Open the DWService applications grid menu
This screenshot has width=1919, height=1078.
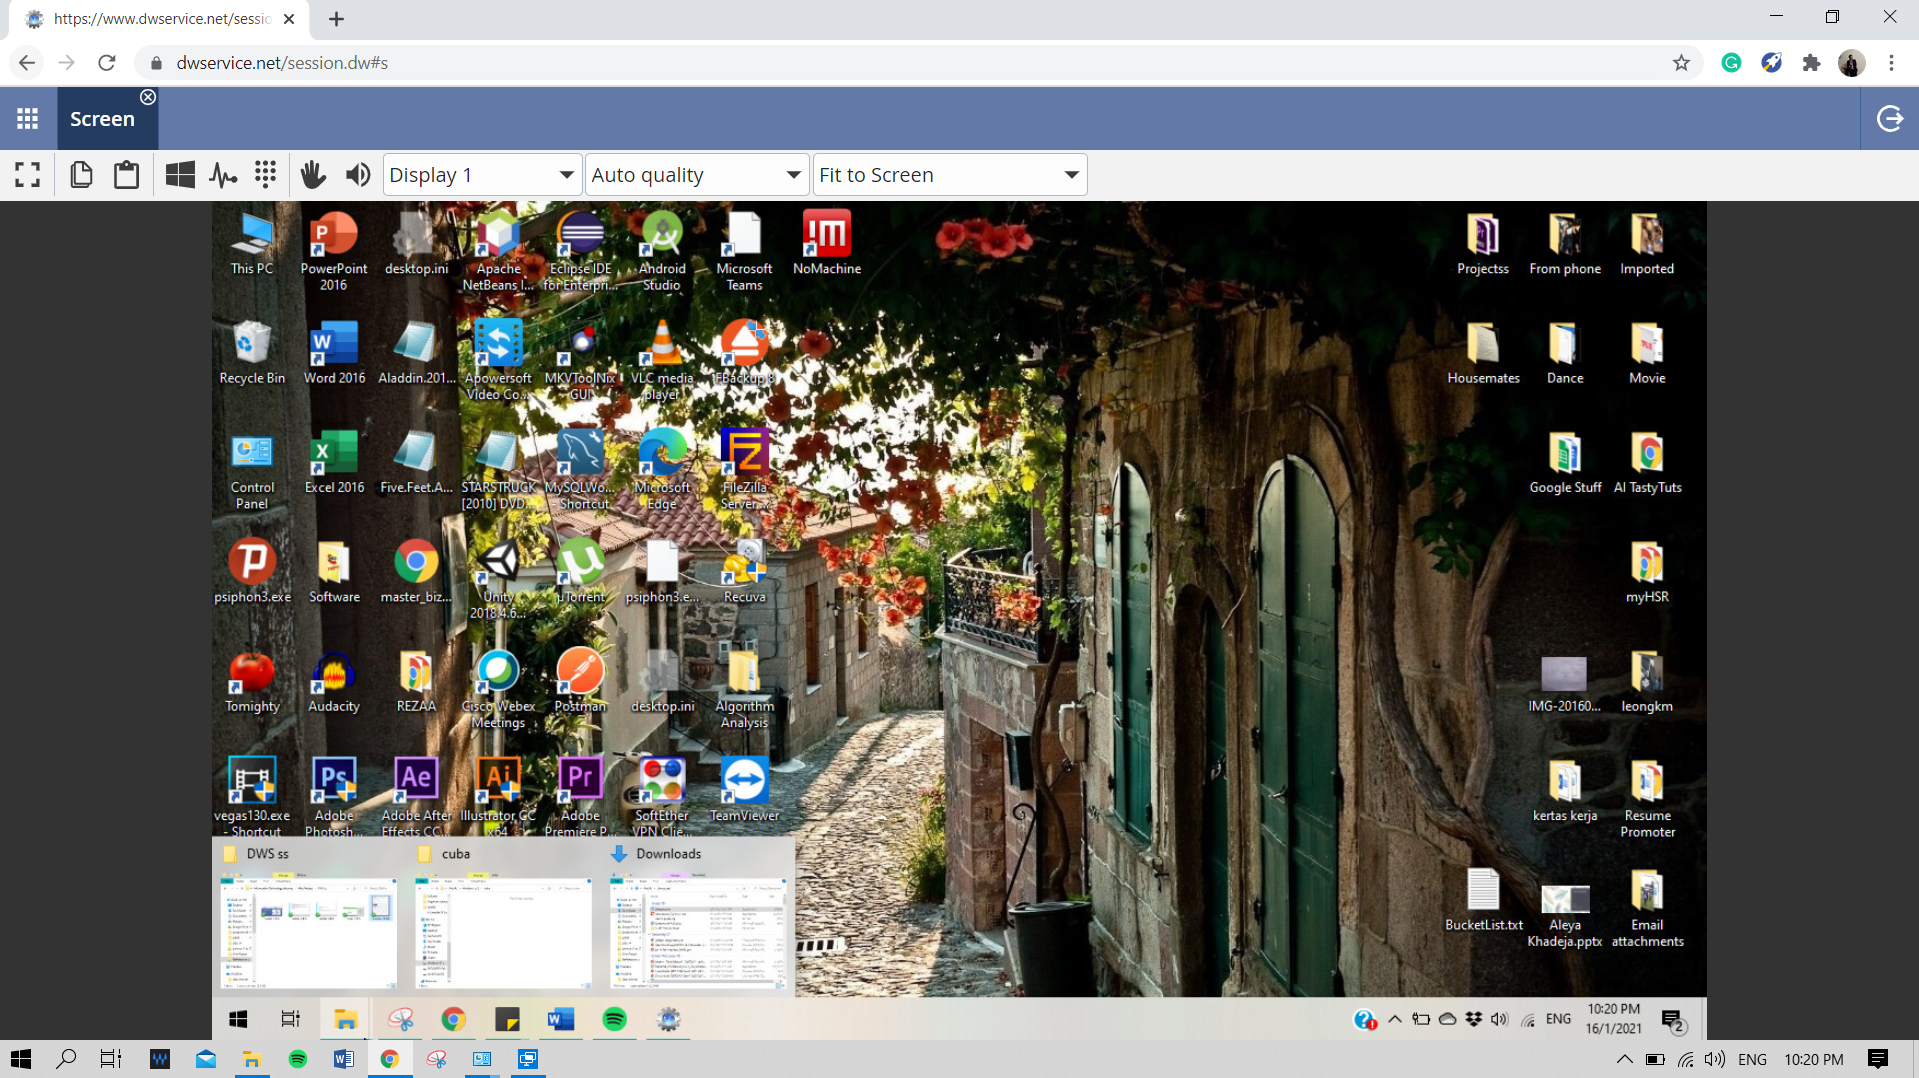pos(28,119)
